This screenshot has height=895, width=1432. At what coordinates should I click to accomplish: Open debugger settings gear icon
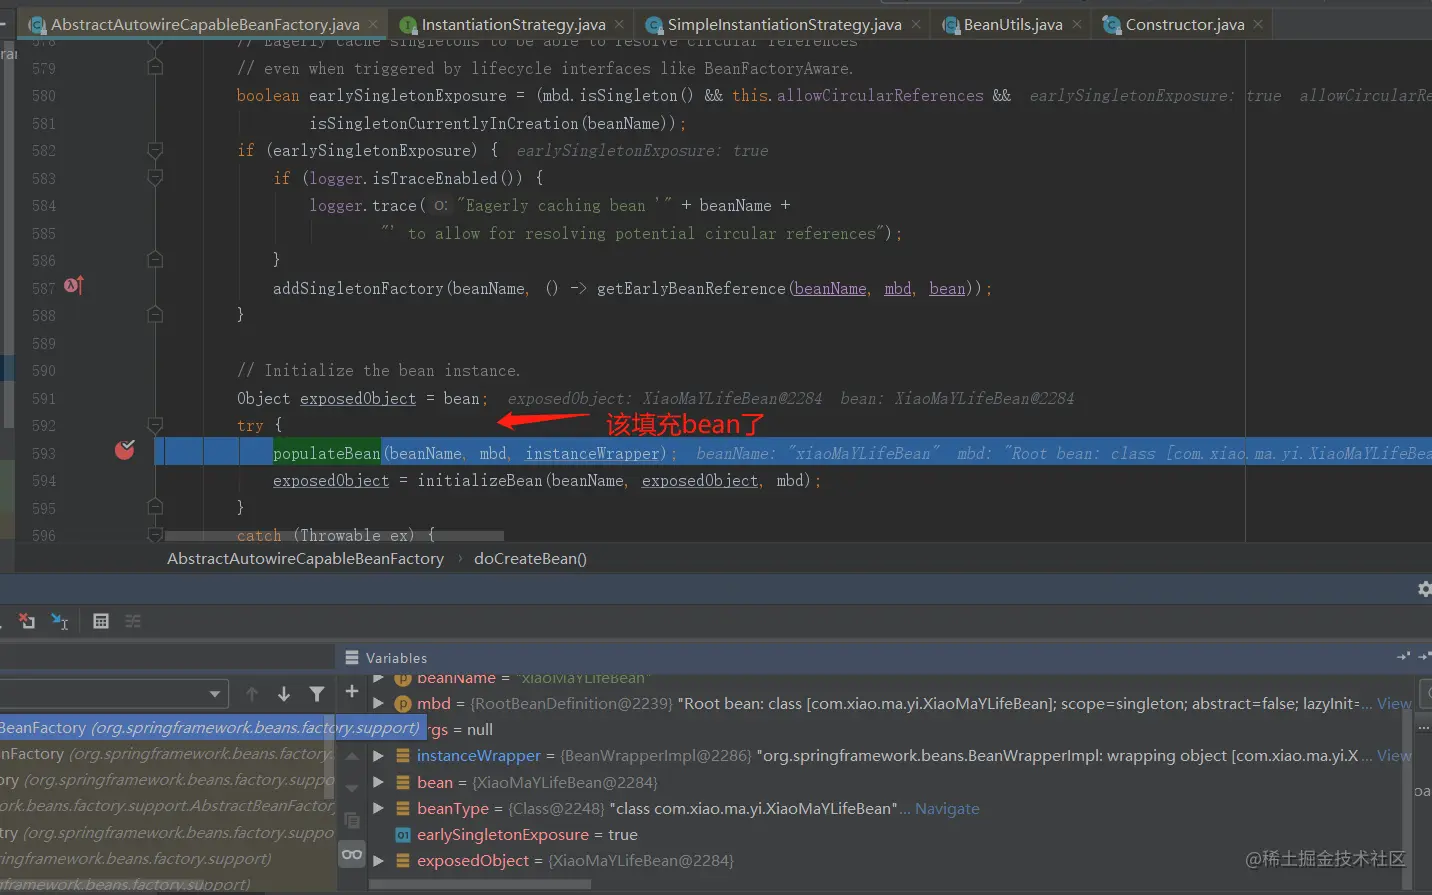pos(1424,589)
